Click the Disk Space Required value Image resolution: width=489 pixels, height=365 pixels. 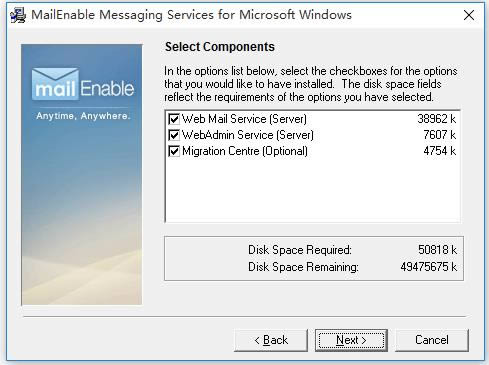(437, 250)
